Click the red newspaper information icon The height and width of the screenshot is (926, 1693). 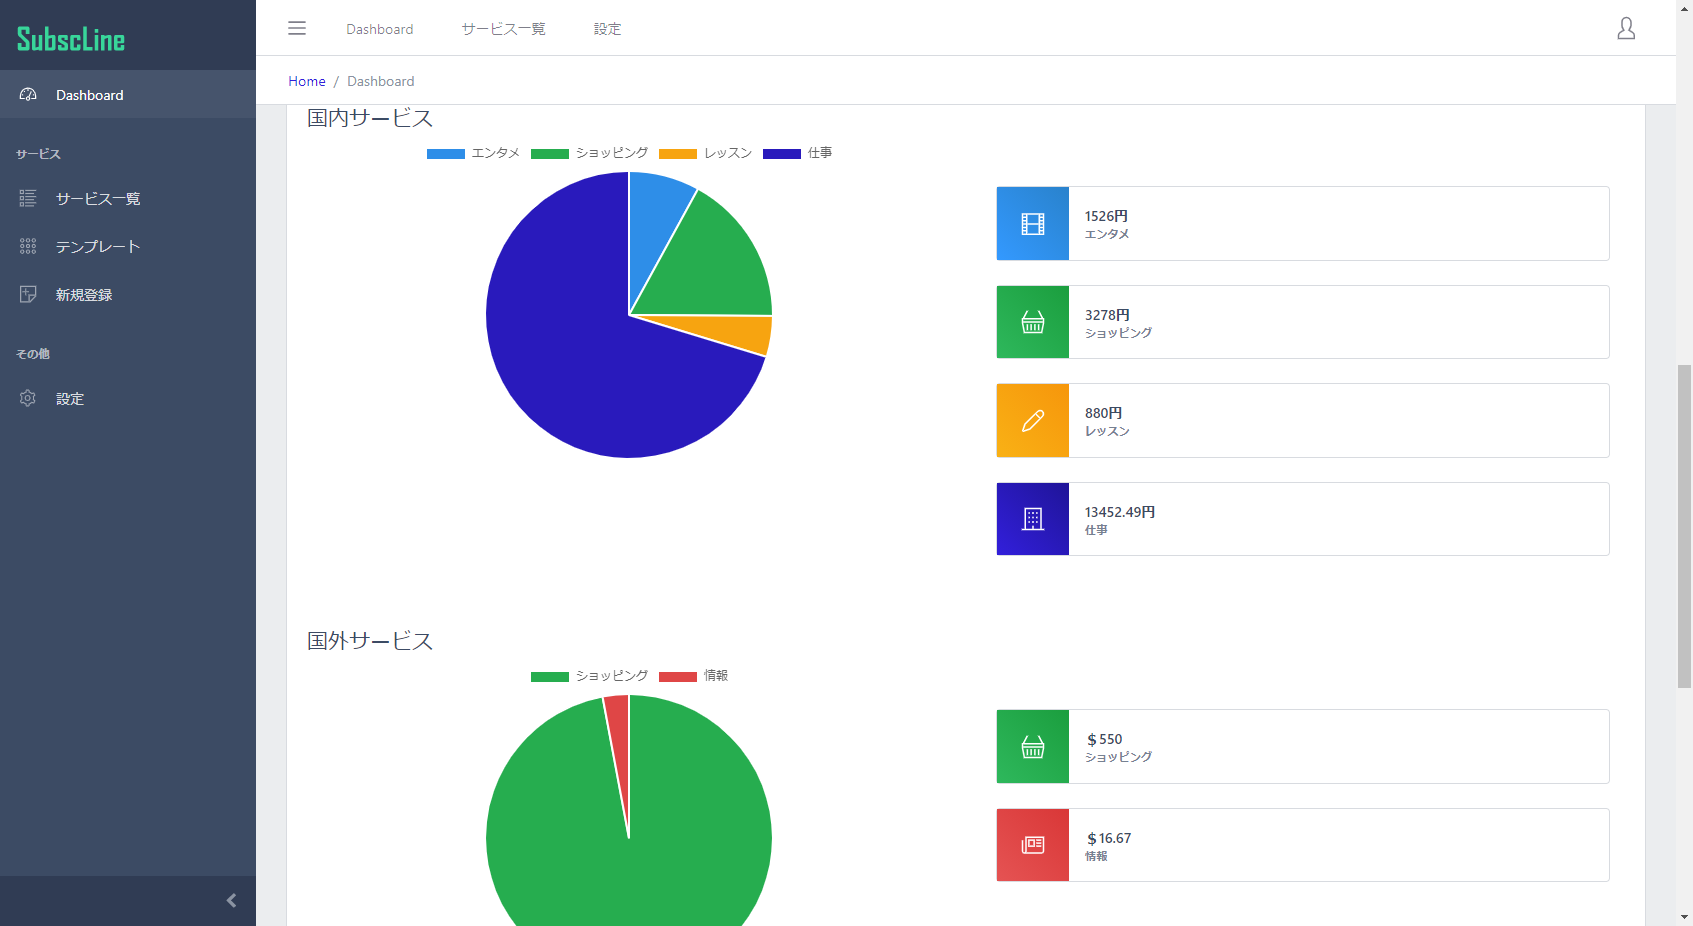pos(1033,845)
